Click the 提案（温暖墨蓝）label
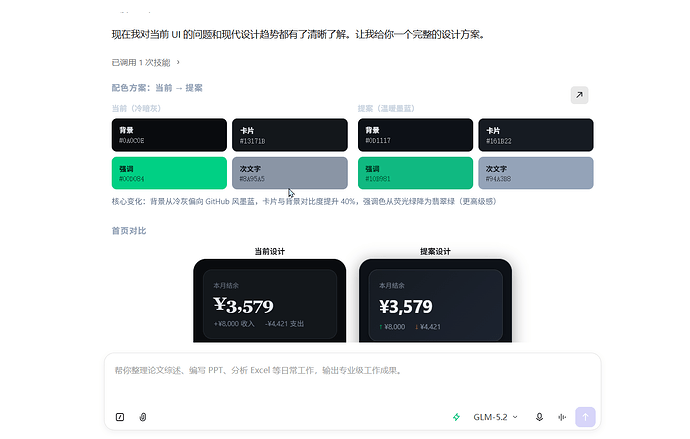Viewport: 690px width, 439px height. coord(386,108)
